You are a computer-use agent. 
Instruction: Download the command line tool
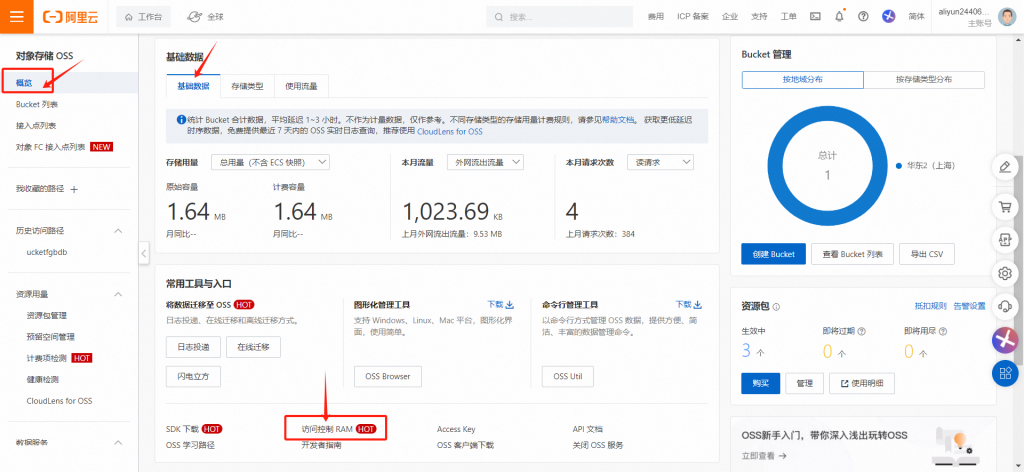(x=689, y=304)
